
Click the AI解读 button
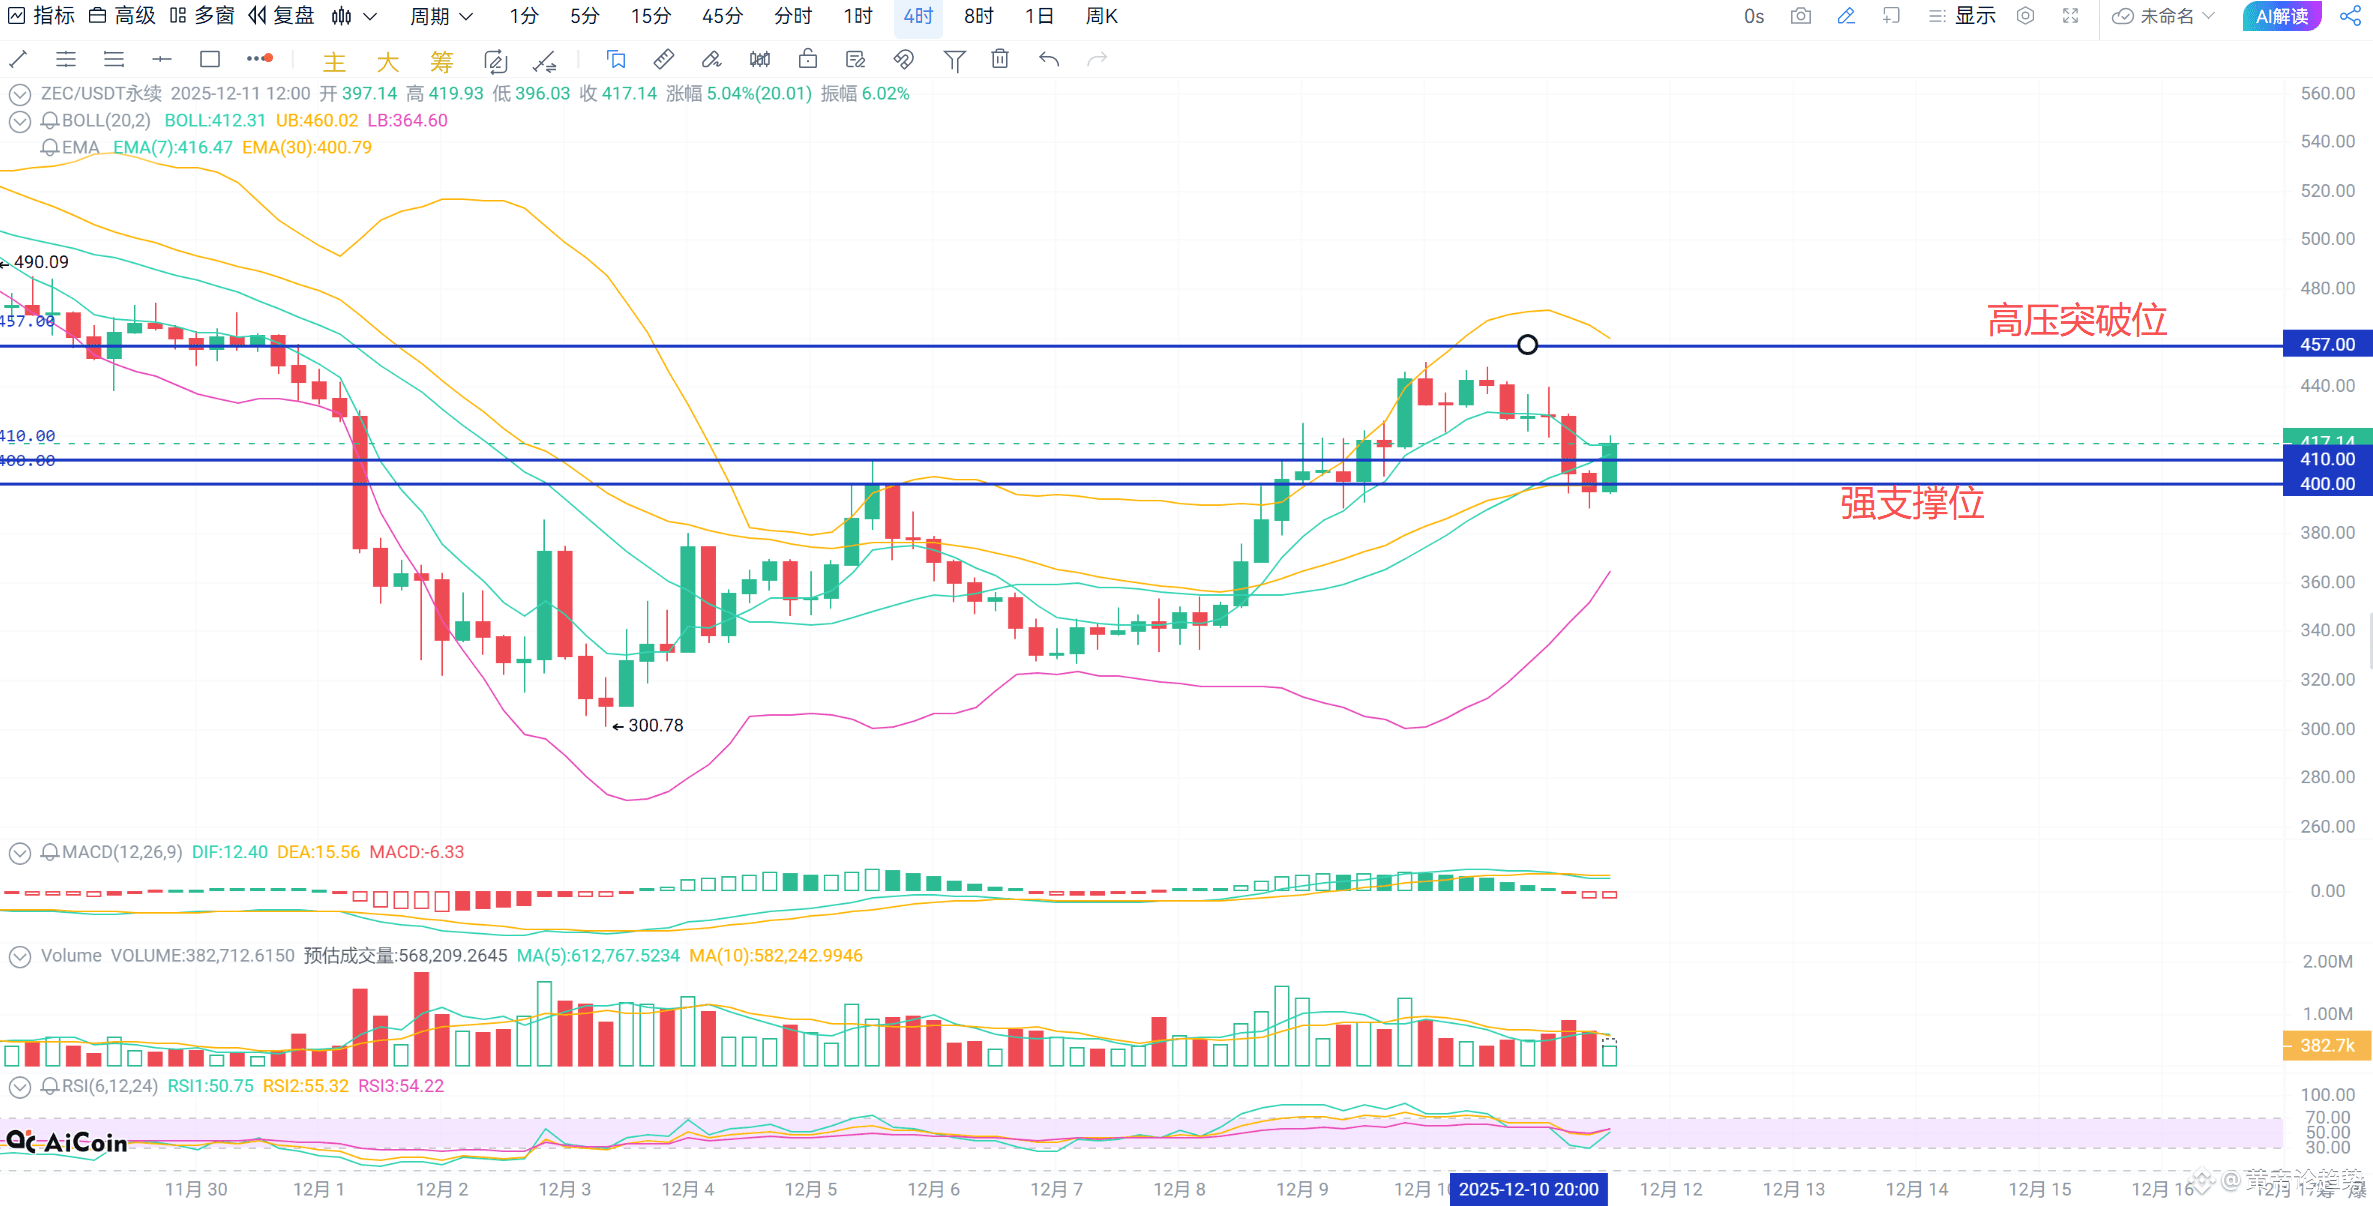2281,16
